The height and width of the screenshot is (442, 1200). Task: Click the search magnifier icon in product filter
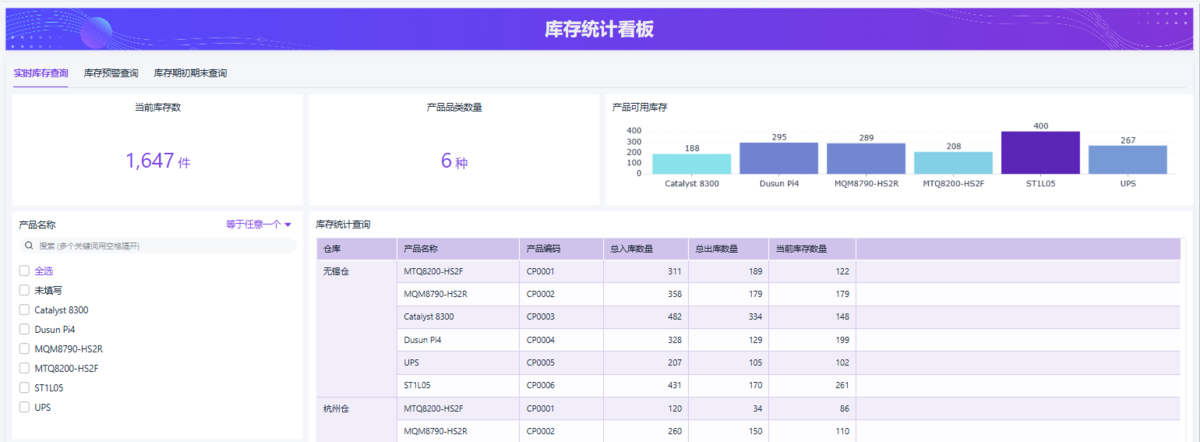point(27,245)
